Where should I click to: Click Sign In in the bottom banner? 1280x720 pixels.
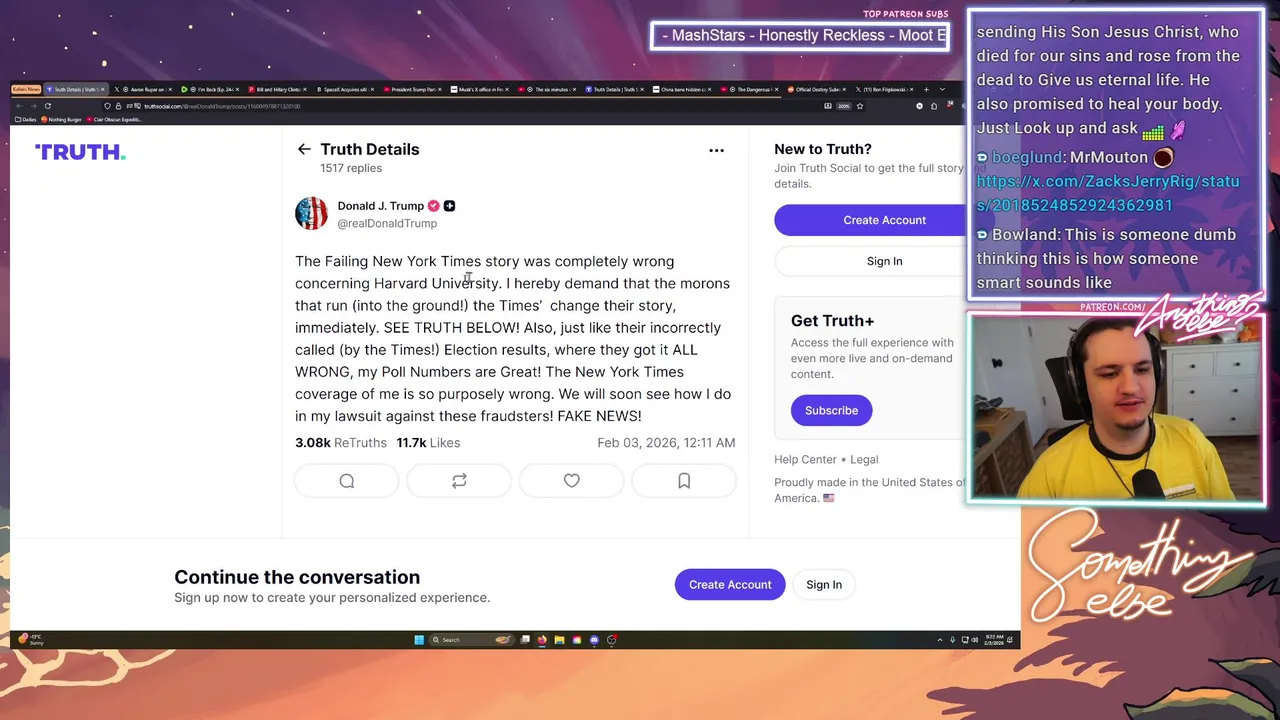click(824, 585)
